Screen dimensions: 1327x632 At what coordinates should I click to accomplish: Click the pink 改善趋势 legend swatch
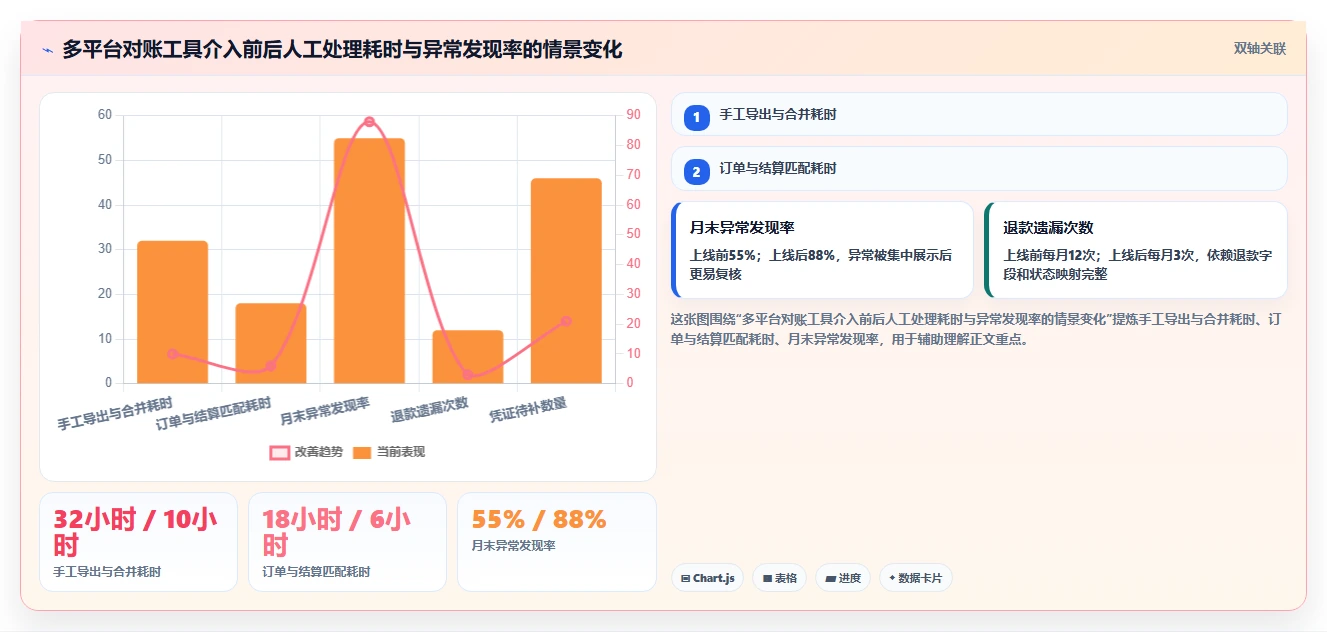click(x=279, y=453)
